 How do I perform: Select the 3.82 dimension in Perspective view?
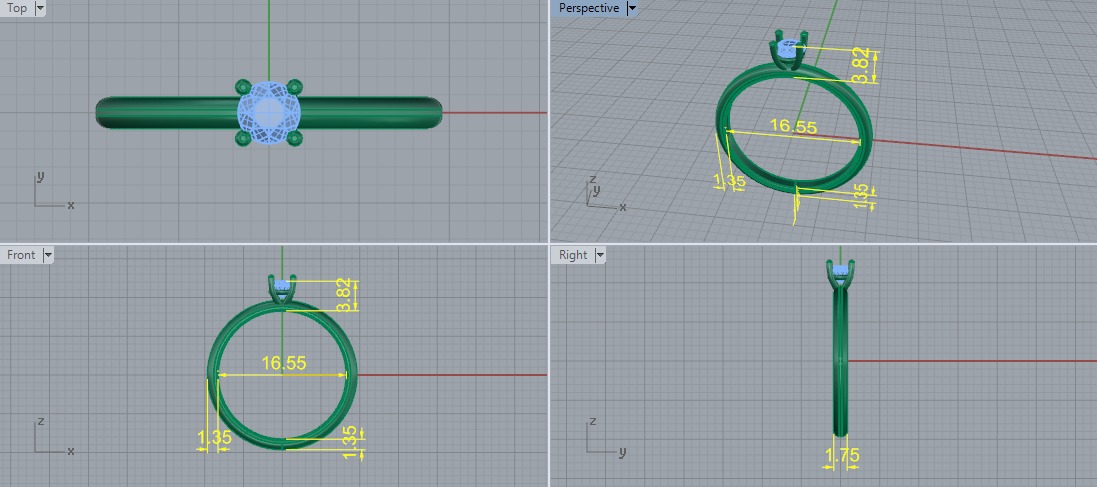(x=861, y=66)
